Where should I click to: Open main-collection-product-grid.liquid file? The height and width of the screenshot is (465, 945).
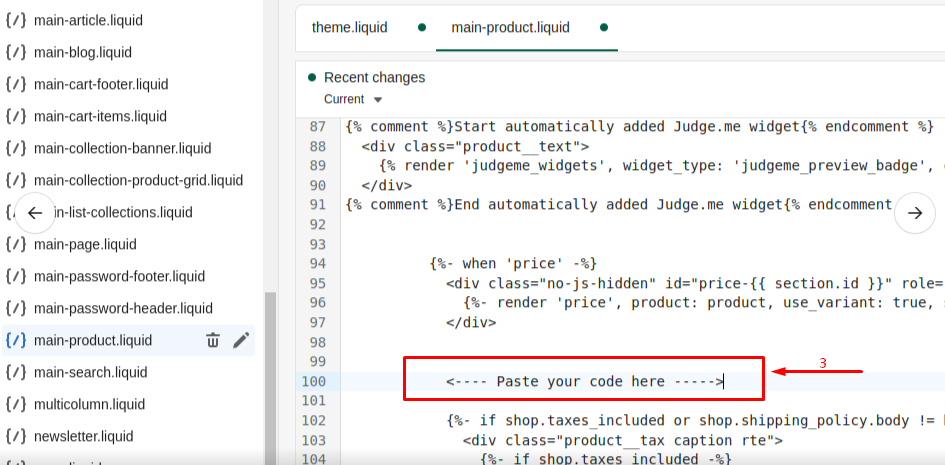tap(139, 180)
